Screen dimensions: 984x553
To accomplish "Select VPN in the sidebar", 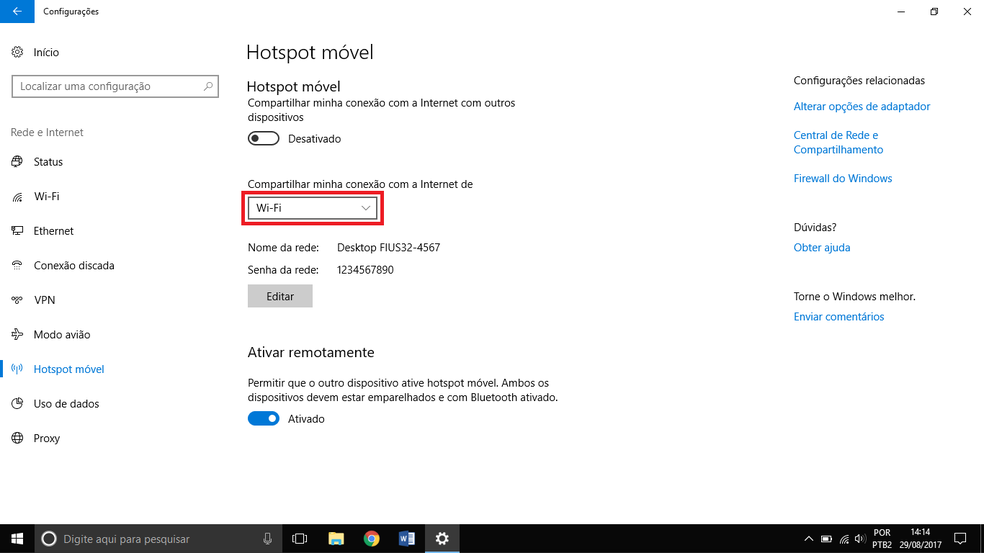I will pos(45,300).
